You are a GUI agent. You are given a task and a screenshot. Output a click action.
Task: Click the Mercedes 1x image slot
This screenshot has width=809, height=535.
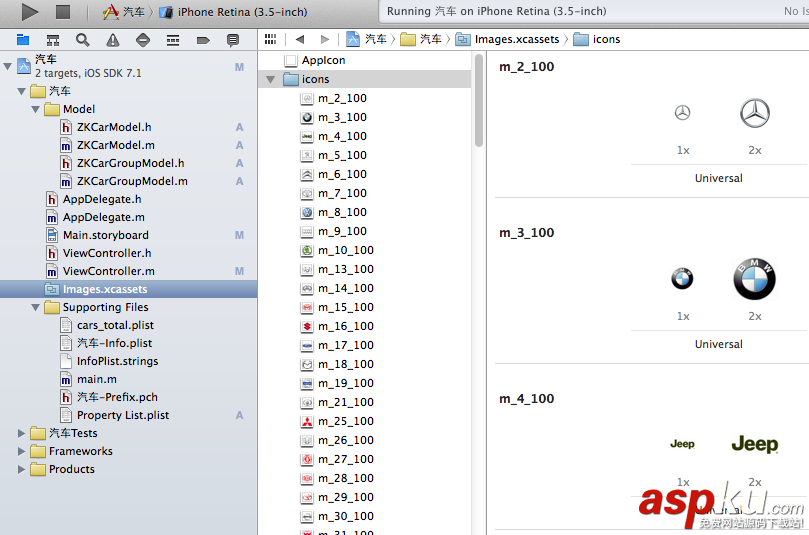pyautogui.click(x=683, y=113)
